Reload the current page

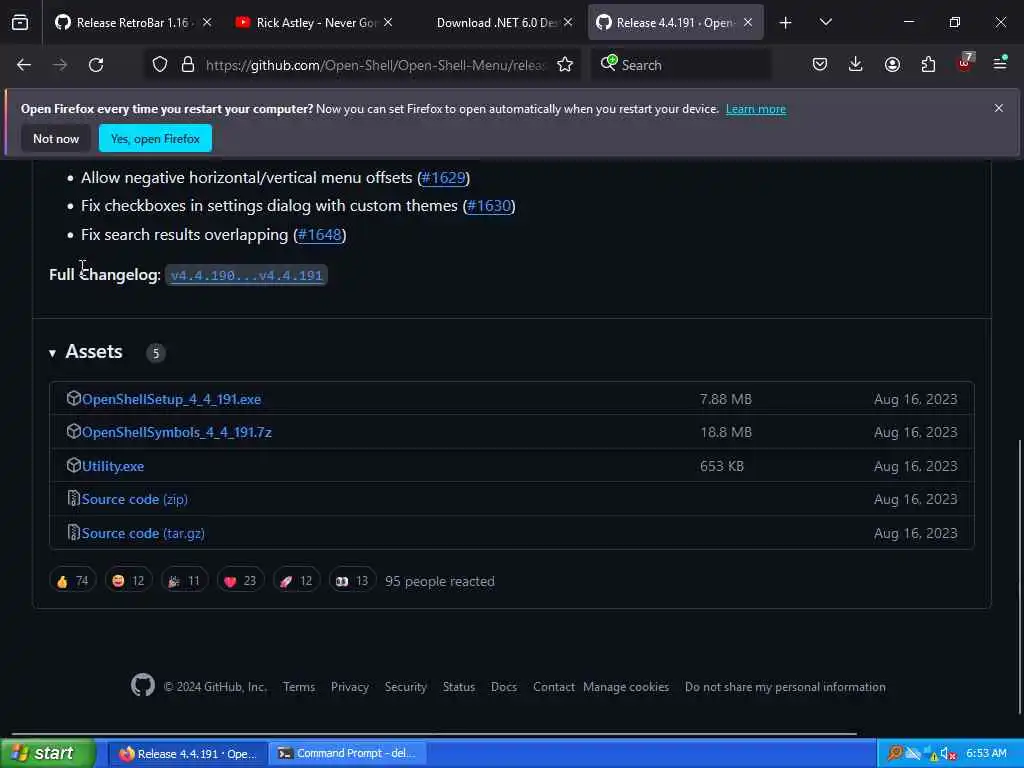[x=96, y=65]
